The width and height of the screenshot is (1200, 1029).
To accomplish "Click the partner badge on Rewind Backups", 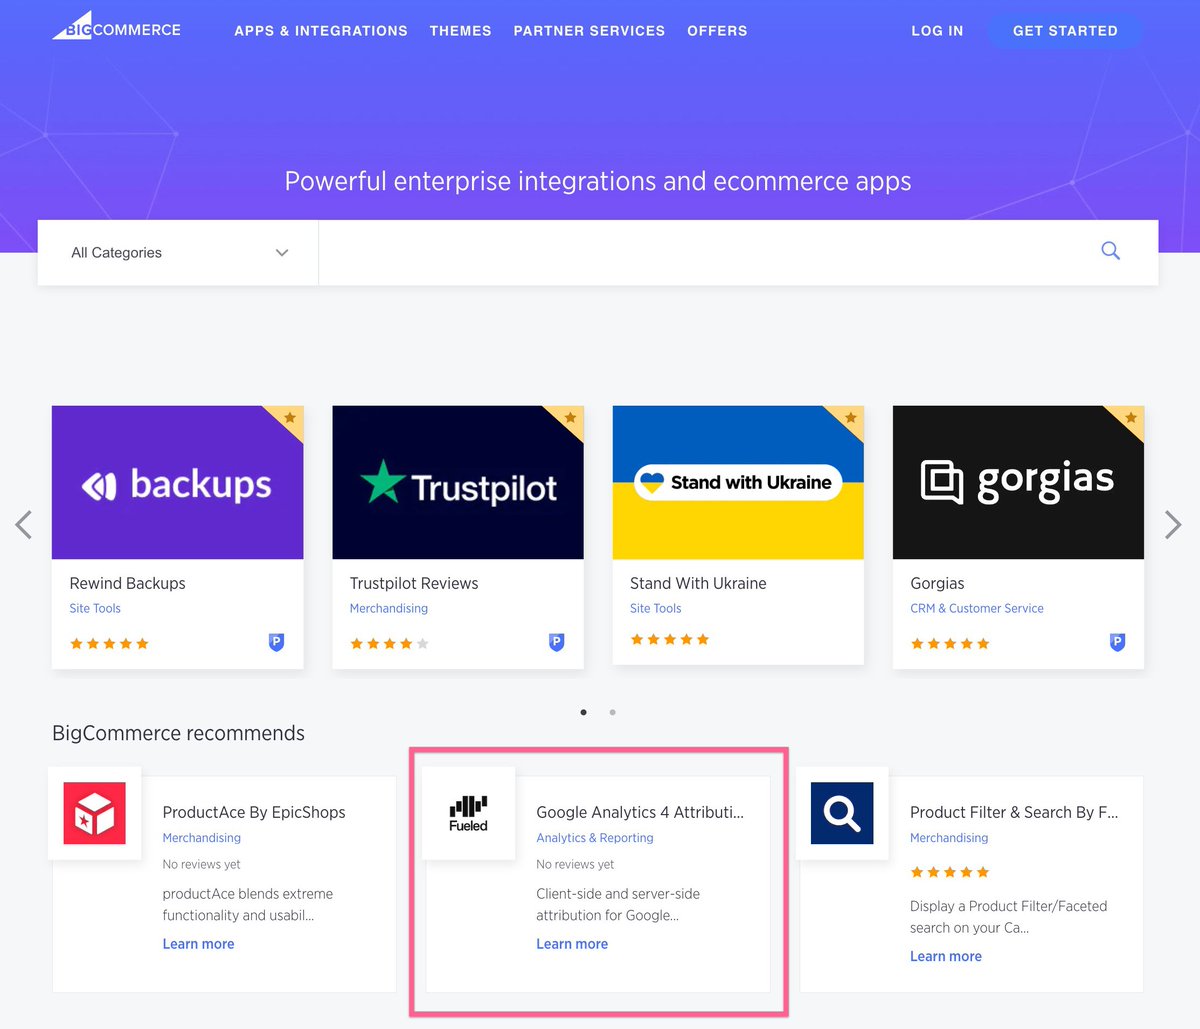I will tap(277, 642).
